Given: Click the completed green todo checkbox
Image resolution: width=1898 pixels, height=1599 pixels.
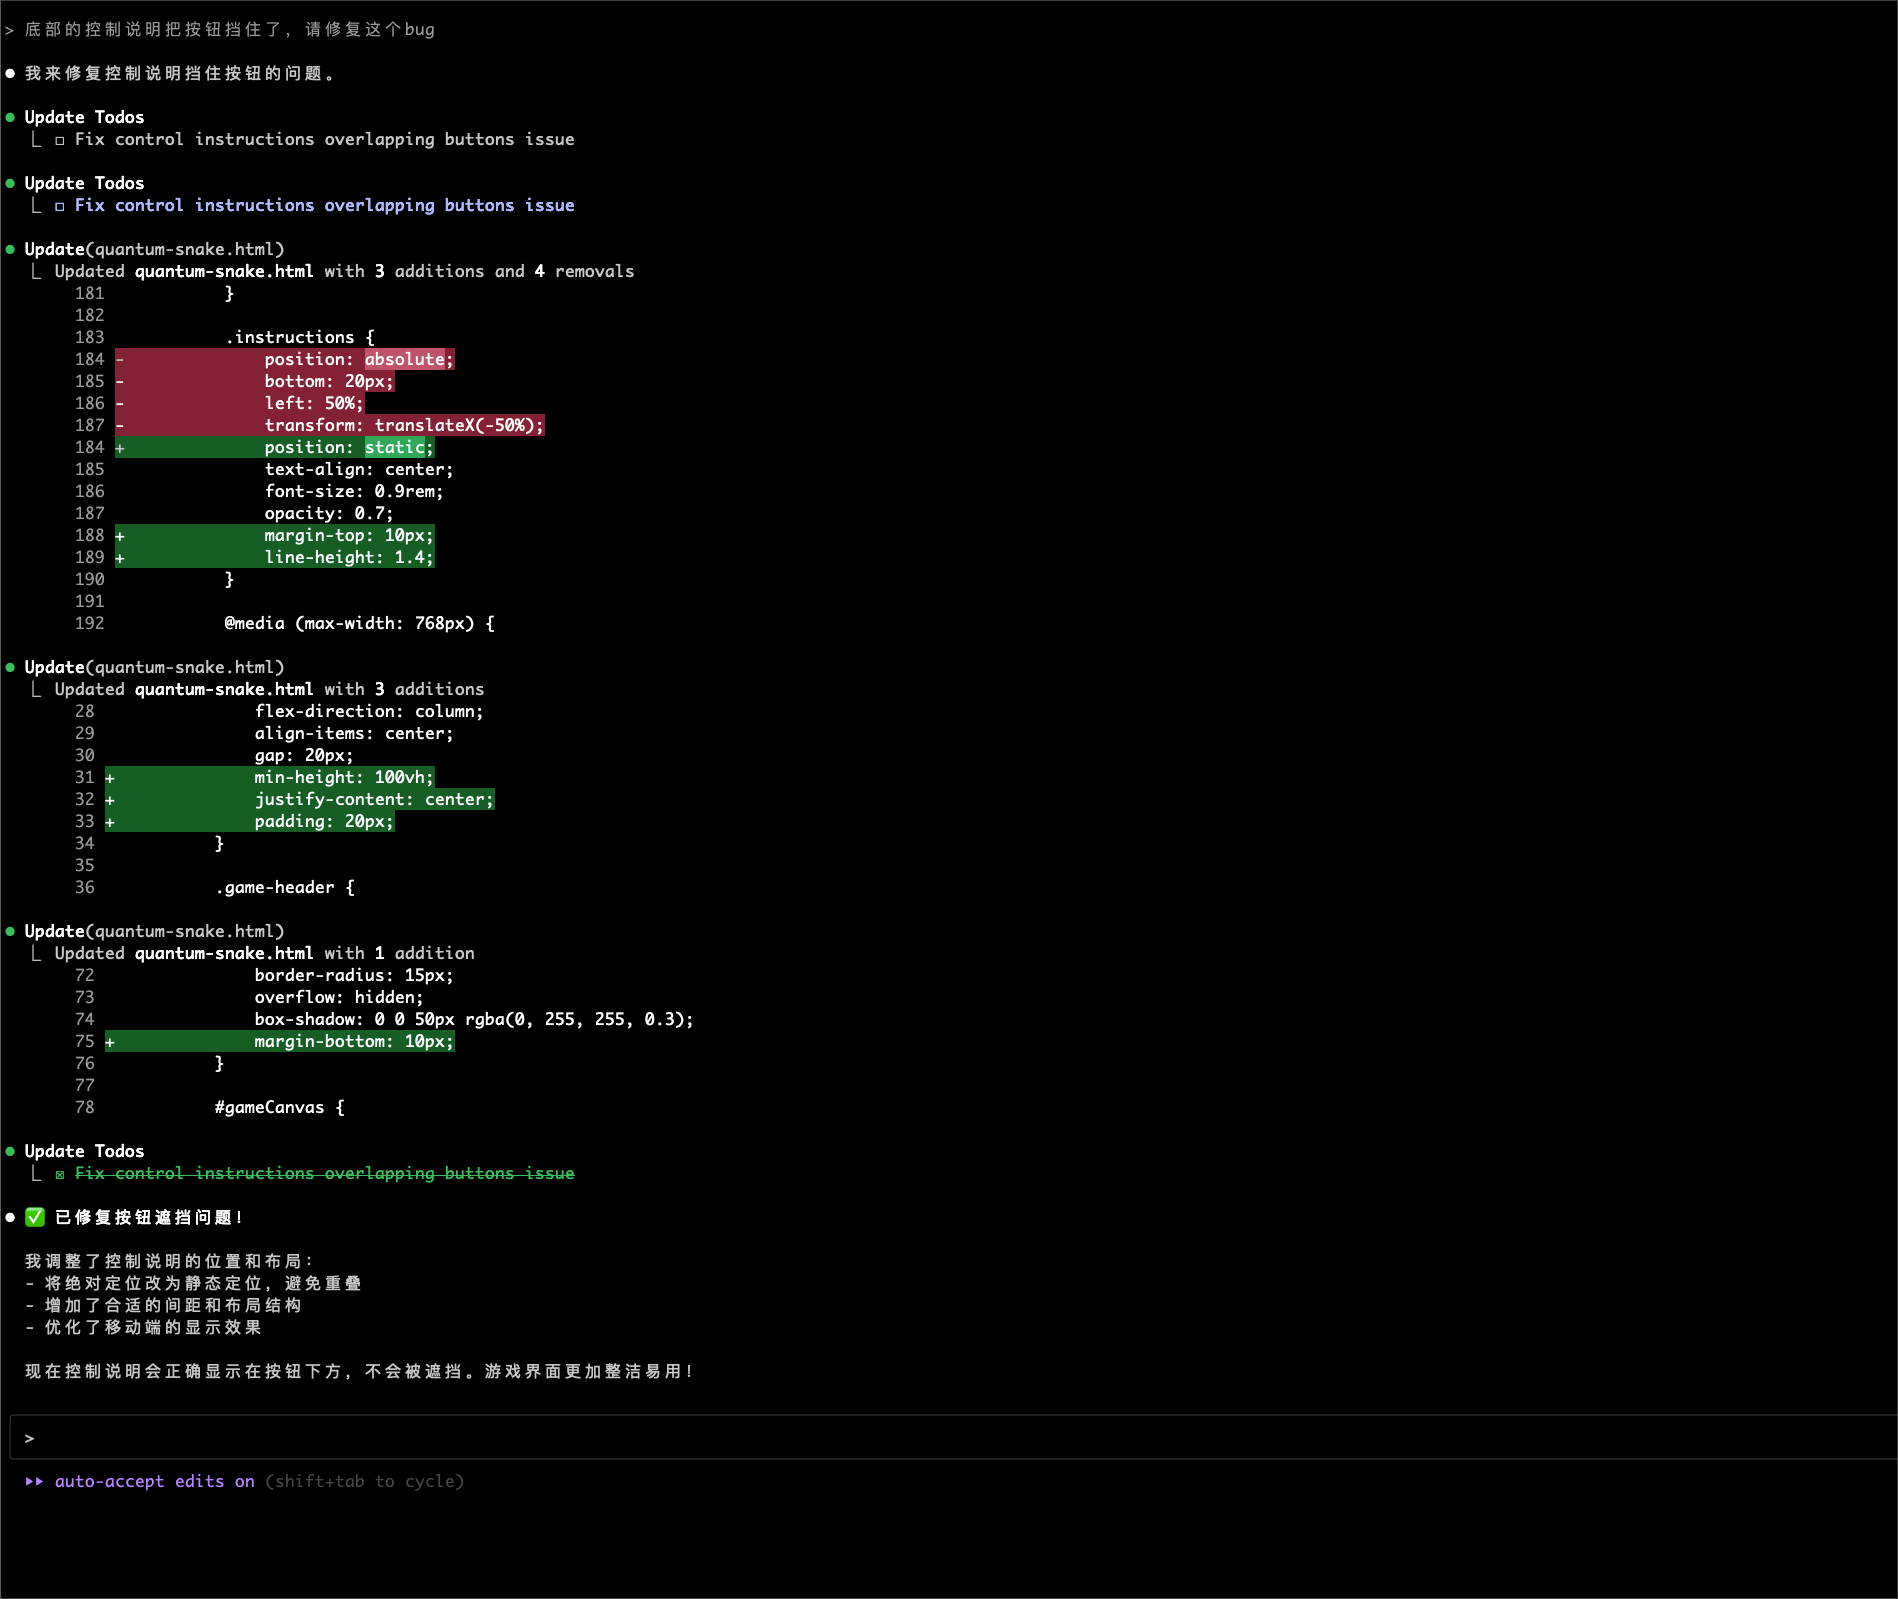Looking at the screenshot, I should click(60, 1174).
